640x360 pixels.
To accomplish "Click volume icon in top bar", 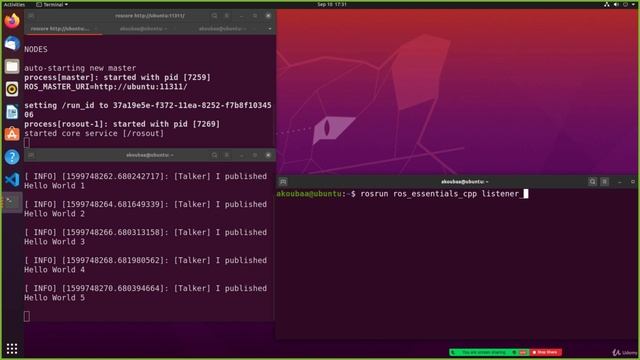I will pos(616,4).
